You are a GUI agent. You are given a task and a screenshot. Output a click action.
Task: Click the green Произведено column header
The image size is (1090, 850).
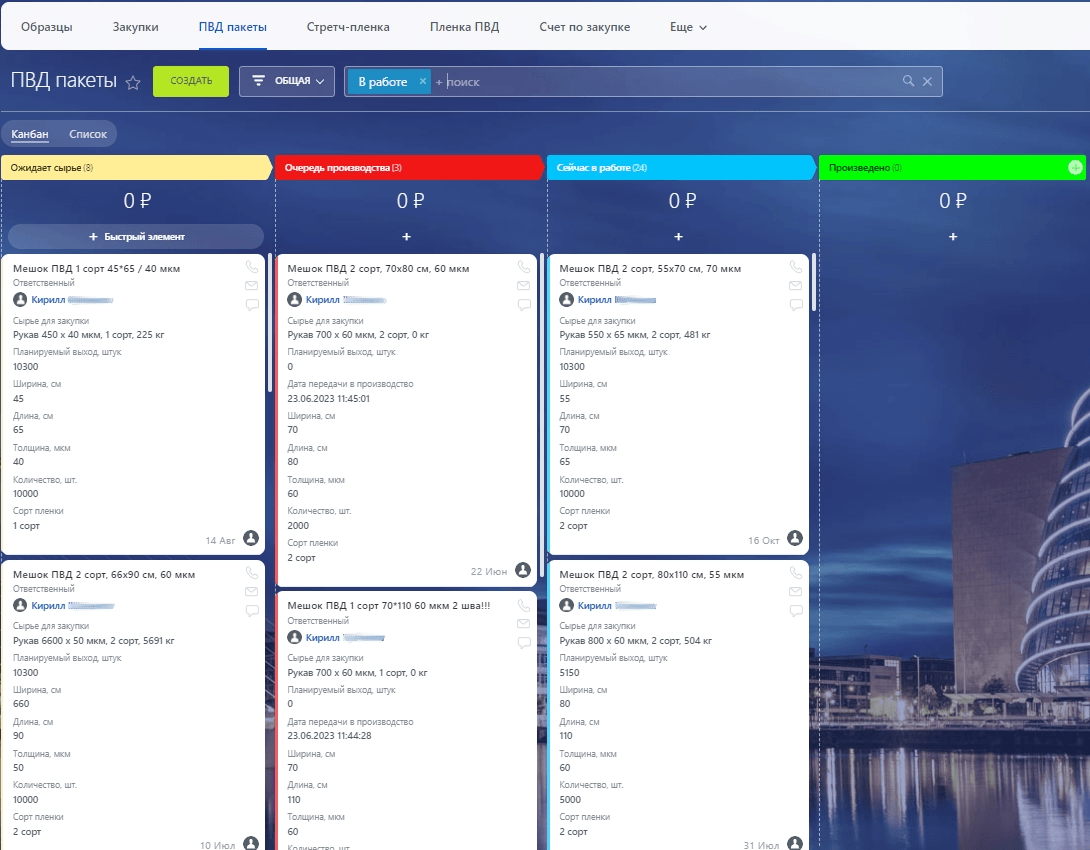pos(952,167)
